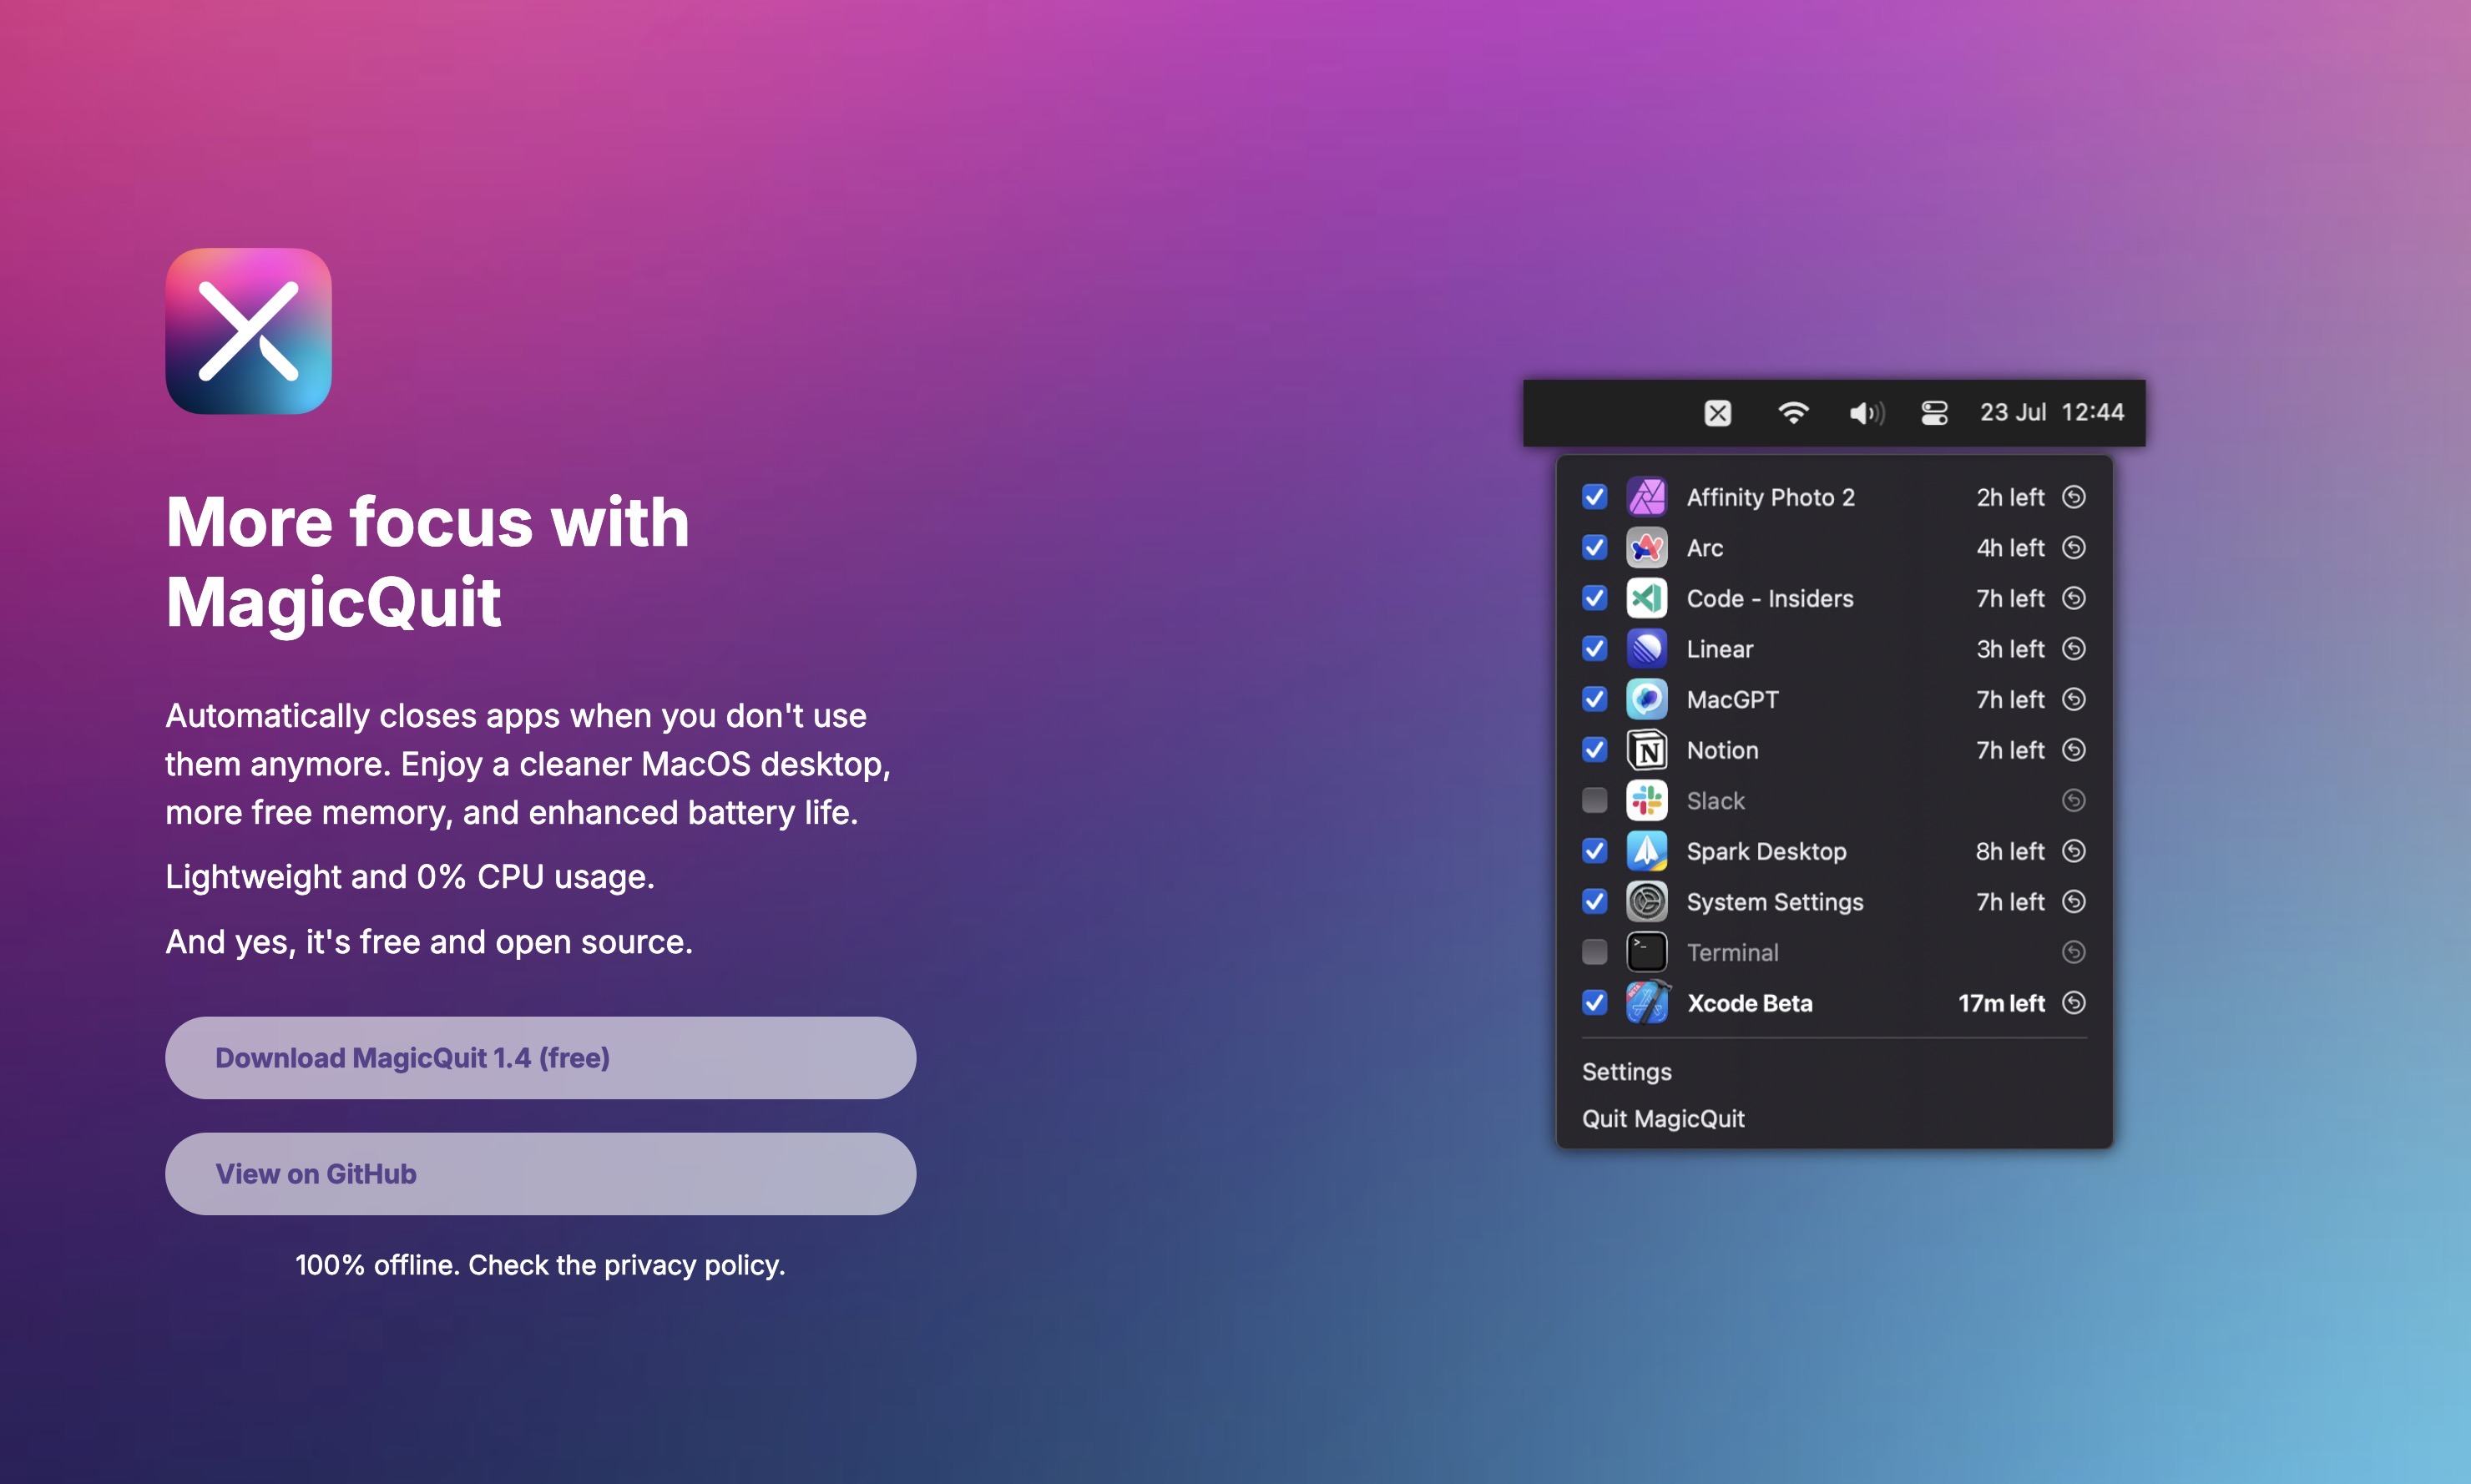Open the Wi-Fi menu bar icon
The width and height of the screenshot is (2471, 1484).
1793,413
